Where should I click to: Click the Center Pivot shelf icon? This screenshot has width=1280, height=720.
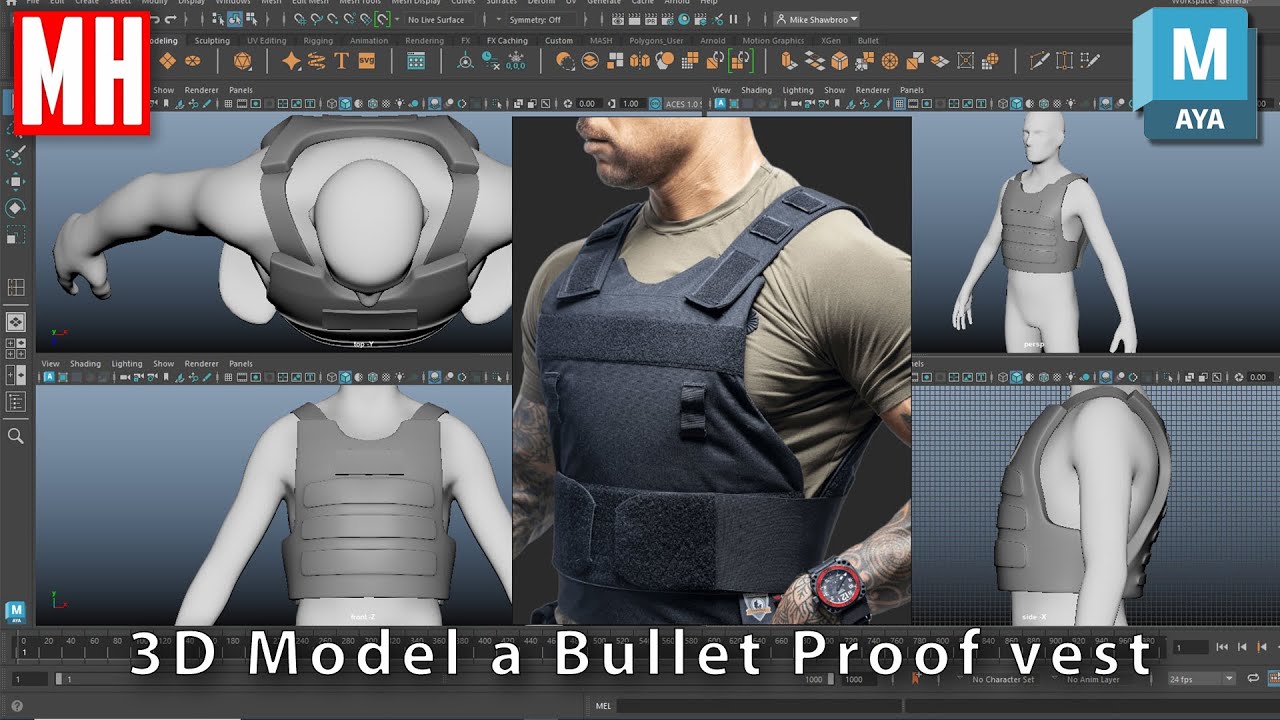(x=465, y=61)
